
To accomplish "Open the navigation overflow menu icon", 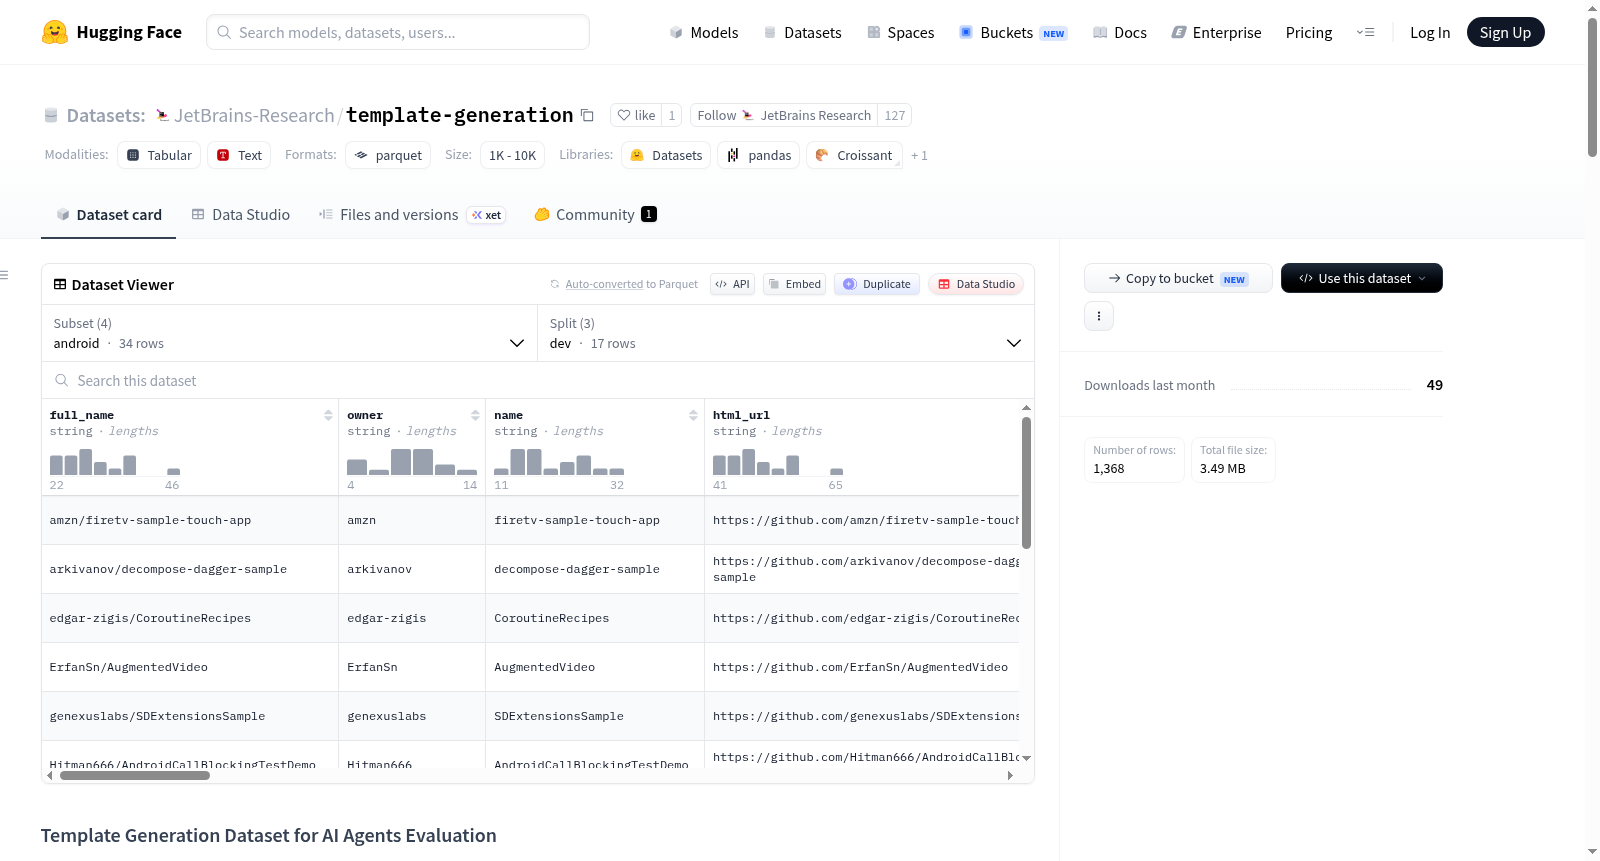I will (1365, 32).
